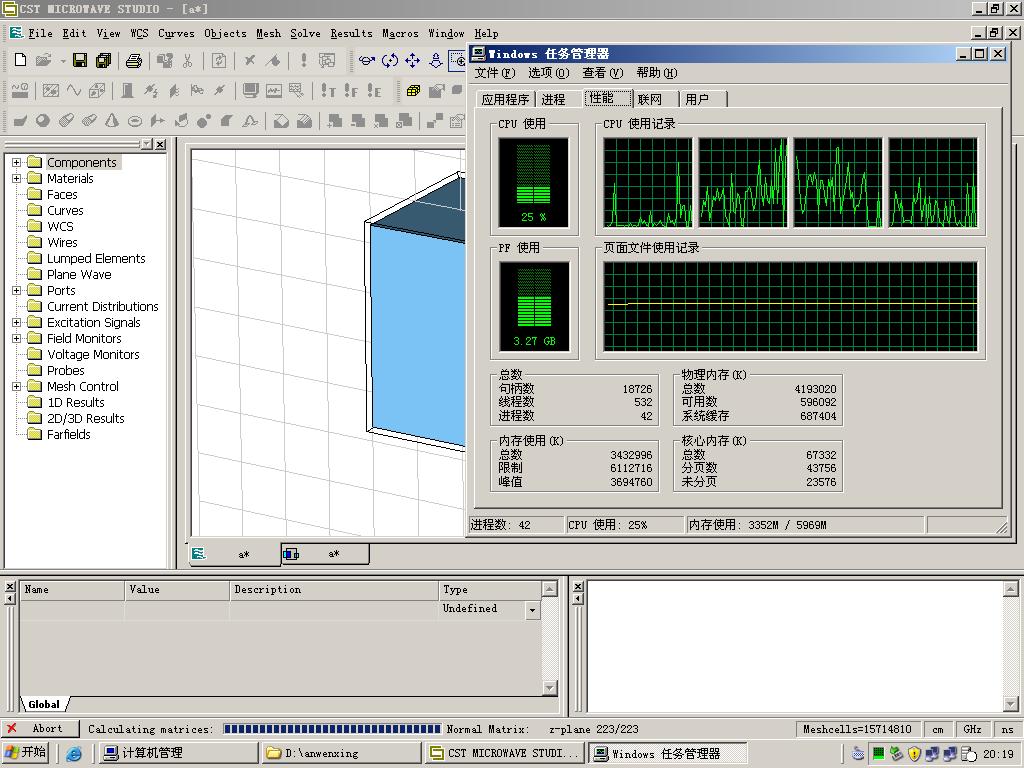
Task: Open the Type dropdown showing Undefined
Action: point(533,610)
